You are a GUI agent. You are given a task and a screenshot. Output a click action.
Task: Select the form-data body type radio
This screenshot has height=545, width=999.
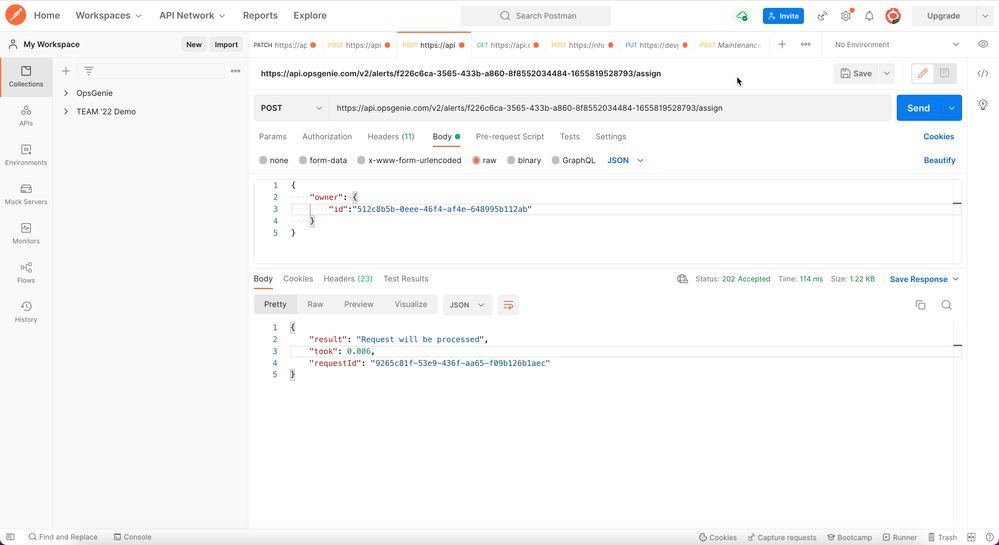coord(303,161)
